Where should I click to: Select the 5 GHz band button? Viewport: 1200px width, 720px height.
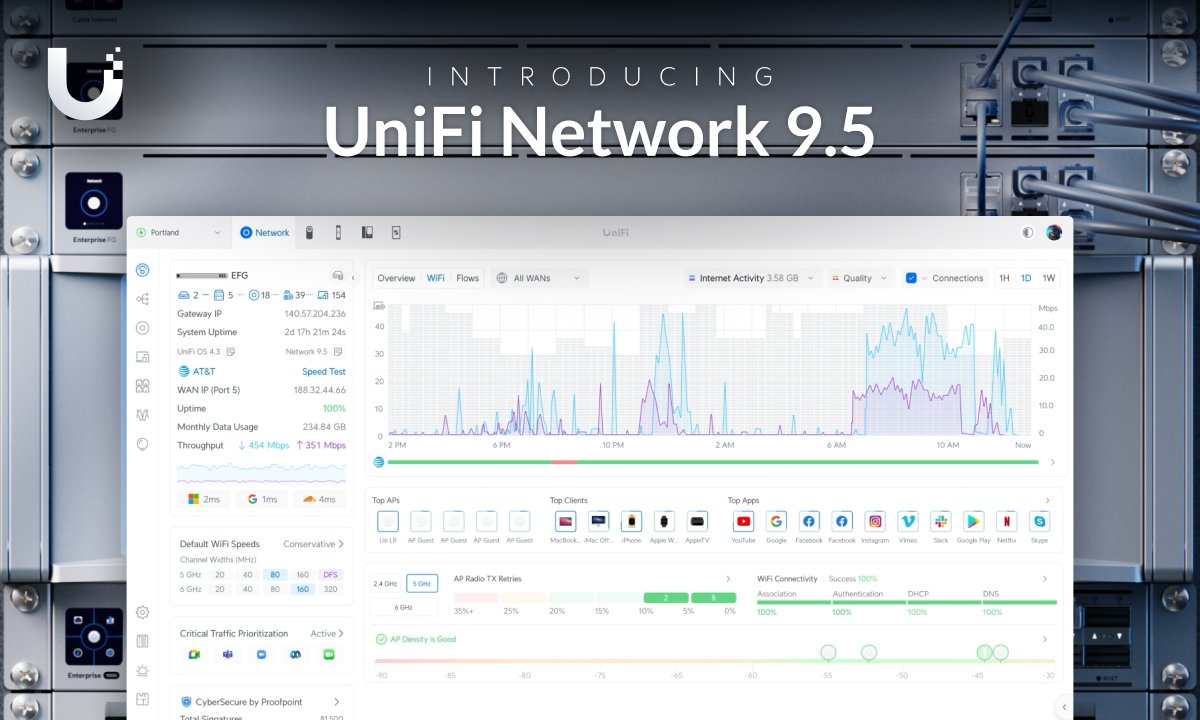(x=421, y=583)
